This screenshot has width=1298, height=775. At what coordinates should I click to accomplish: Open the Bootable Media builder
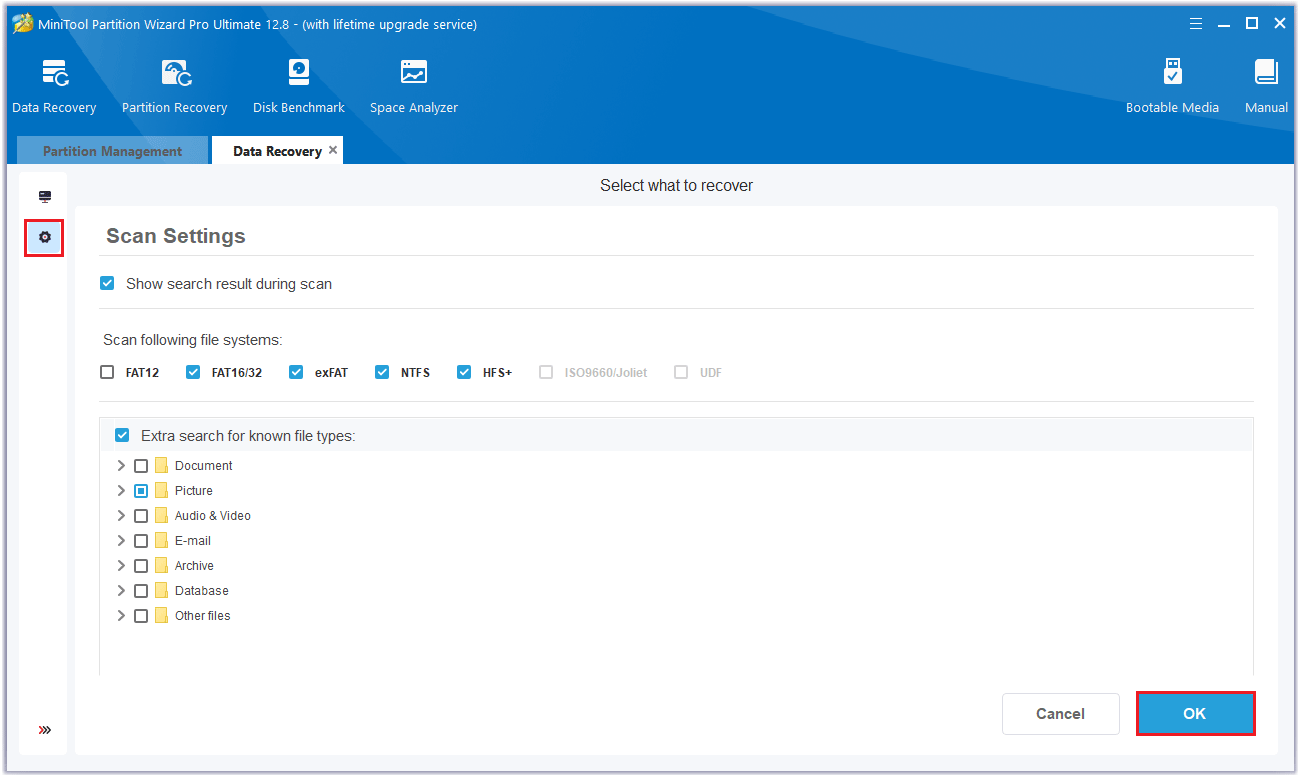(1172, 87)
